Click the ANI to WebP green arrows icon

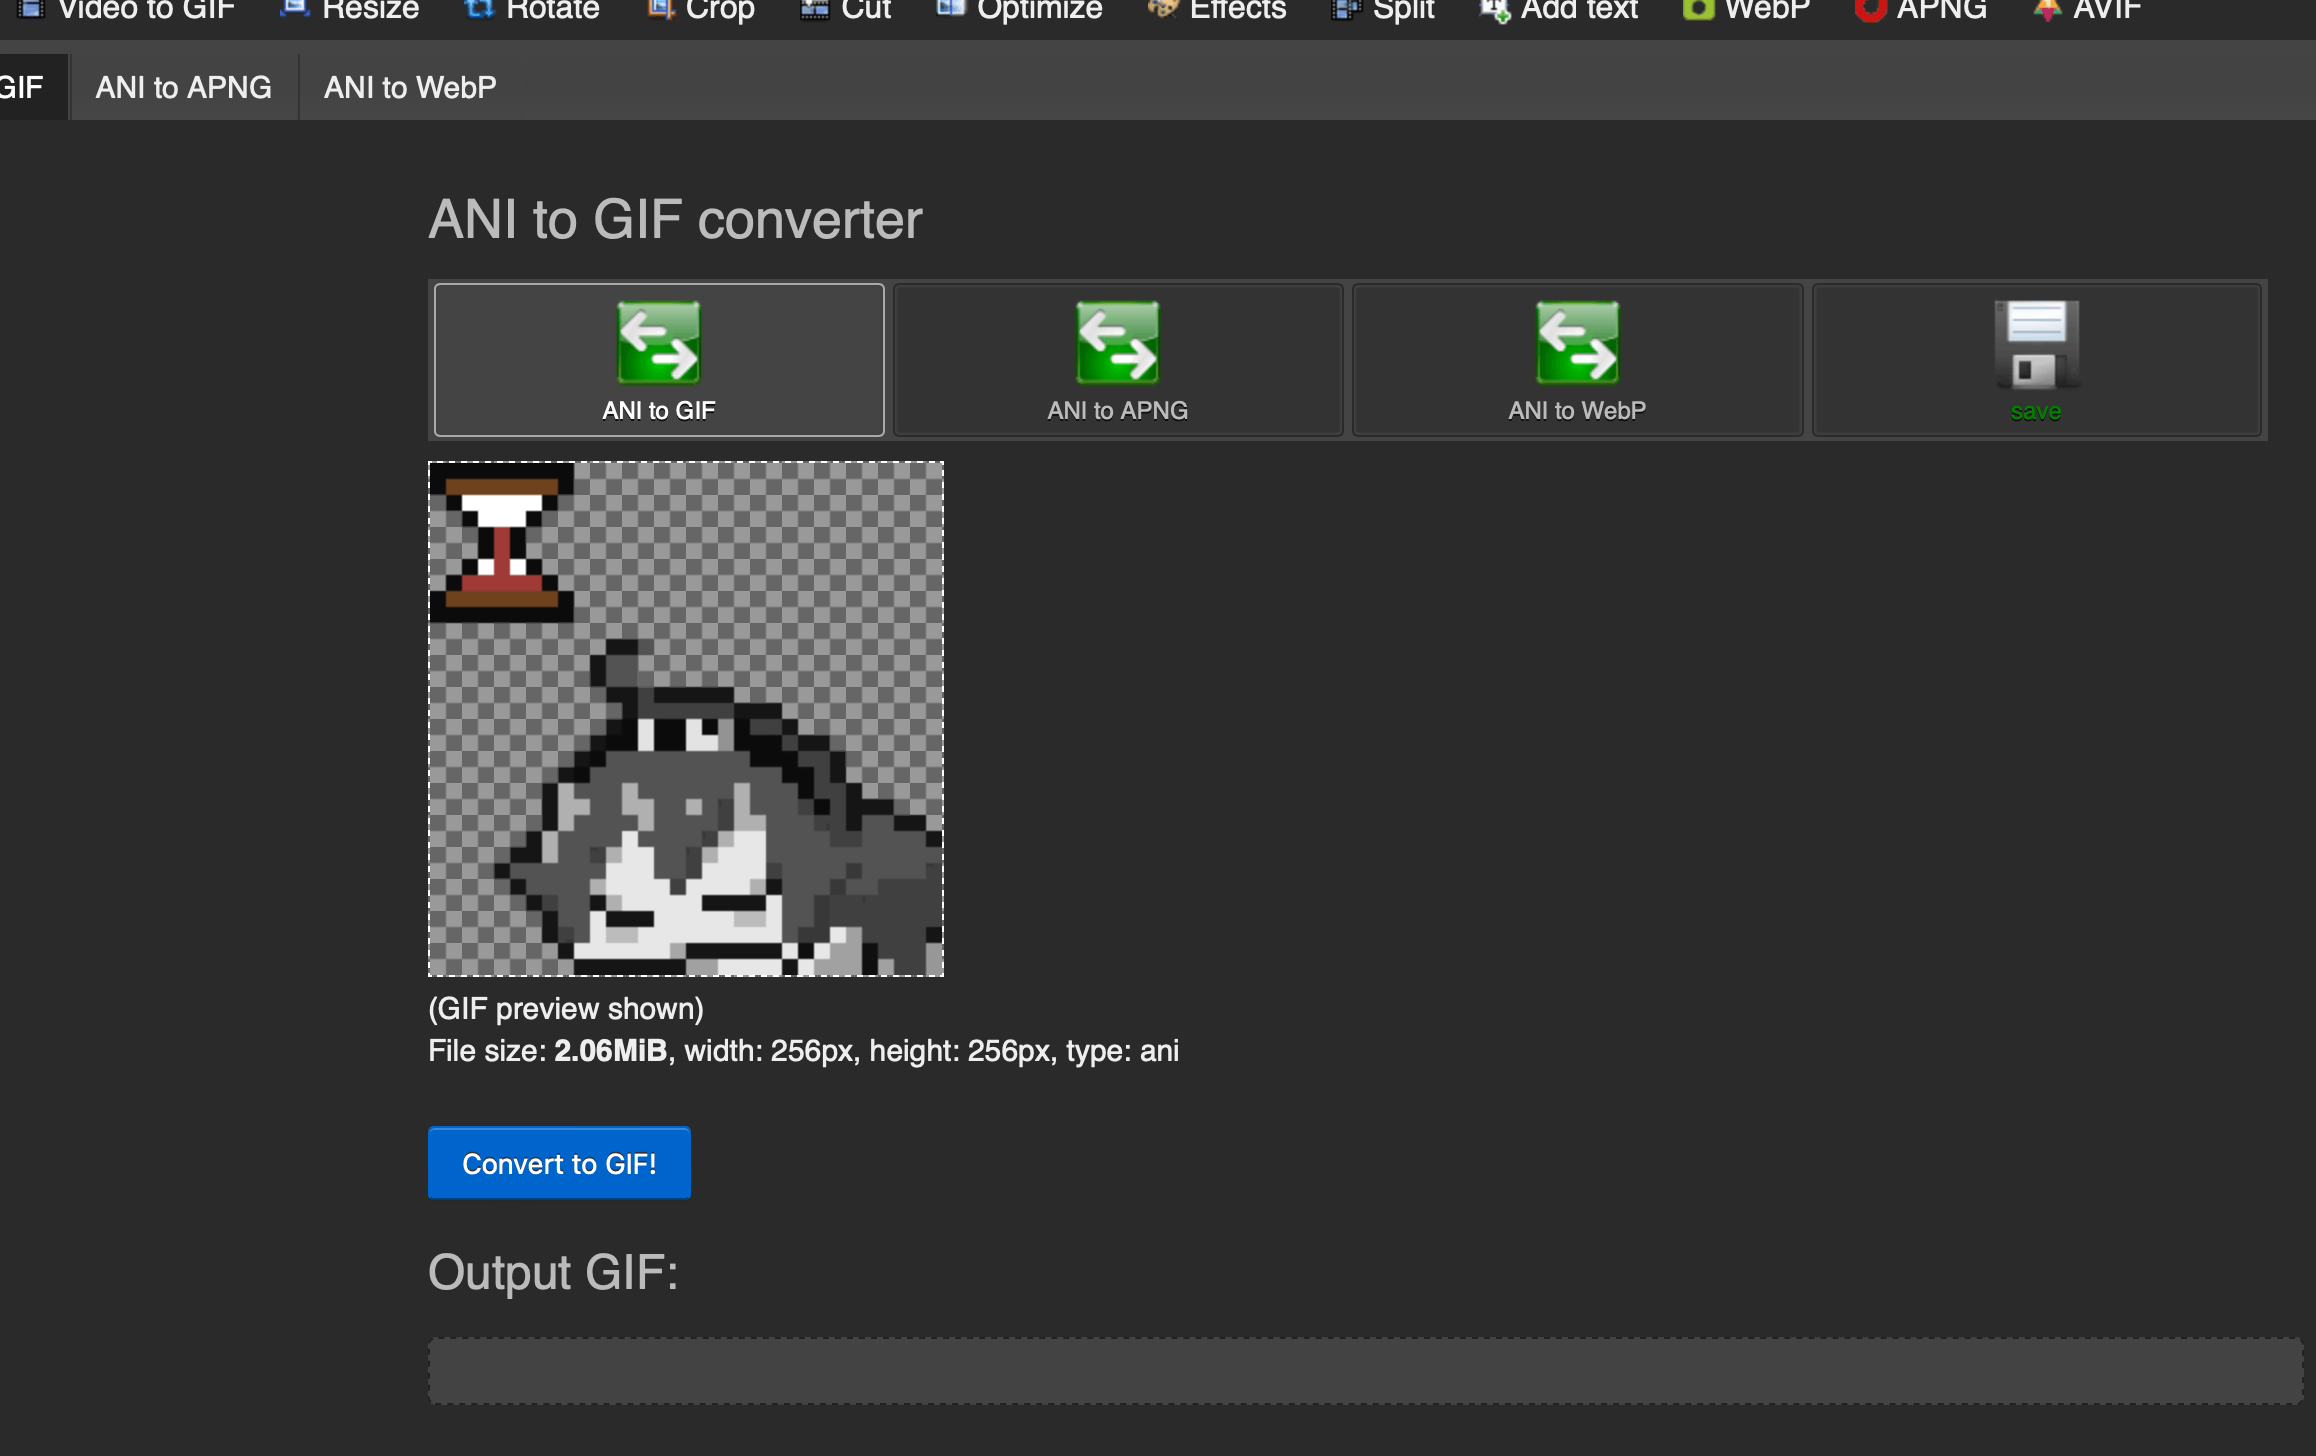(x=1577, y=343)
